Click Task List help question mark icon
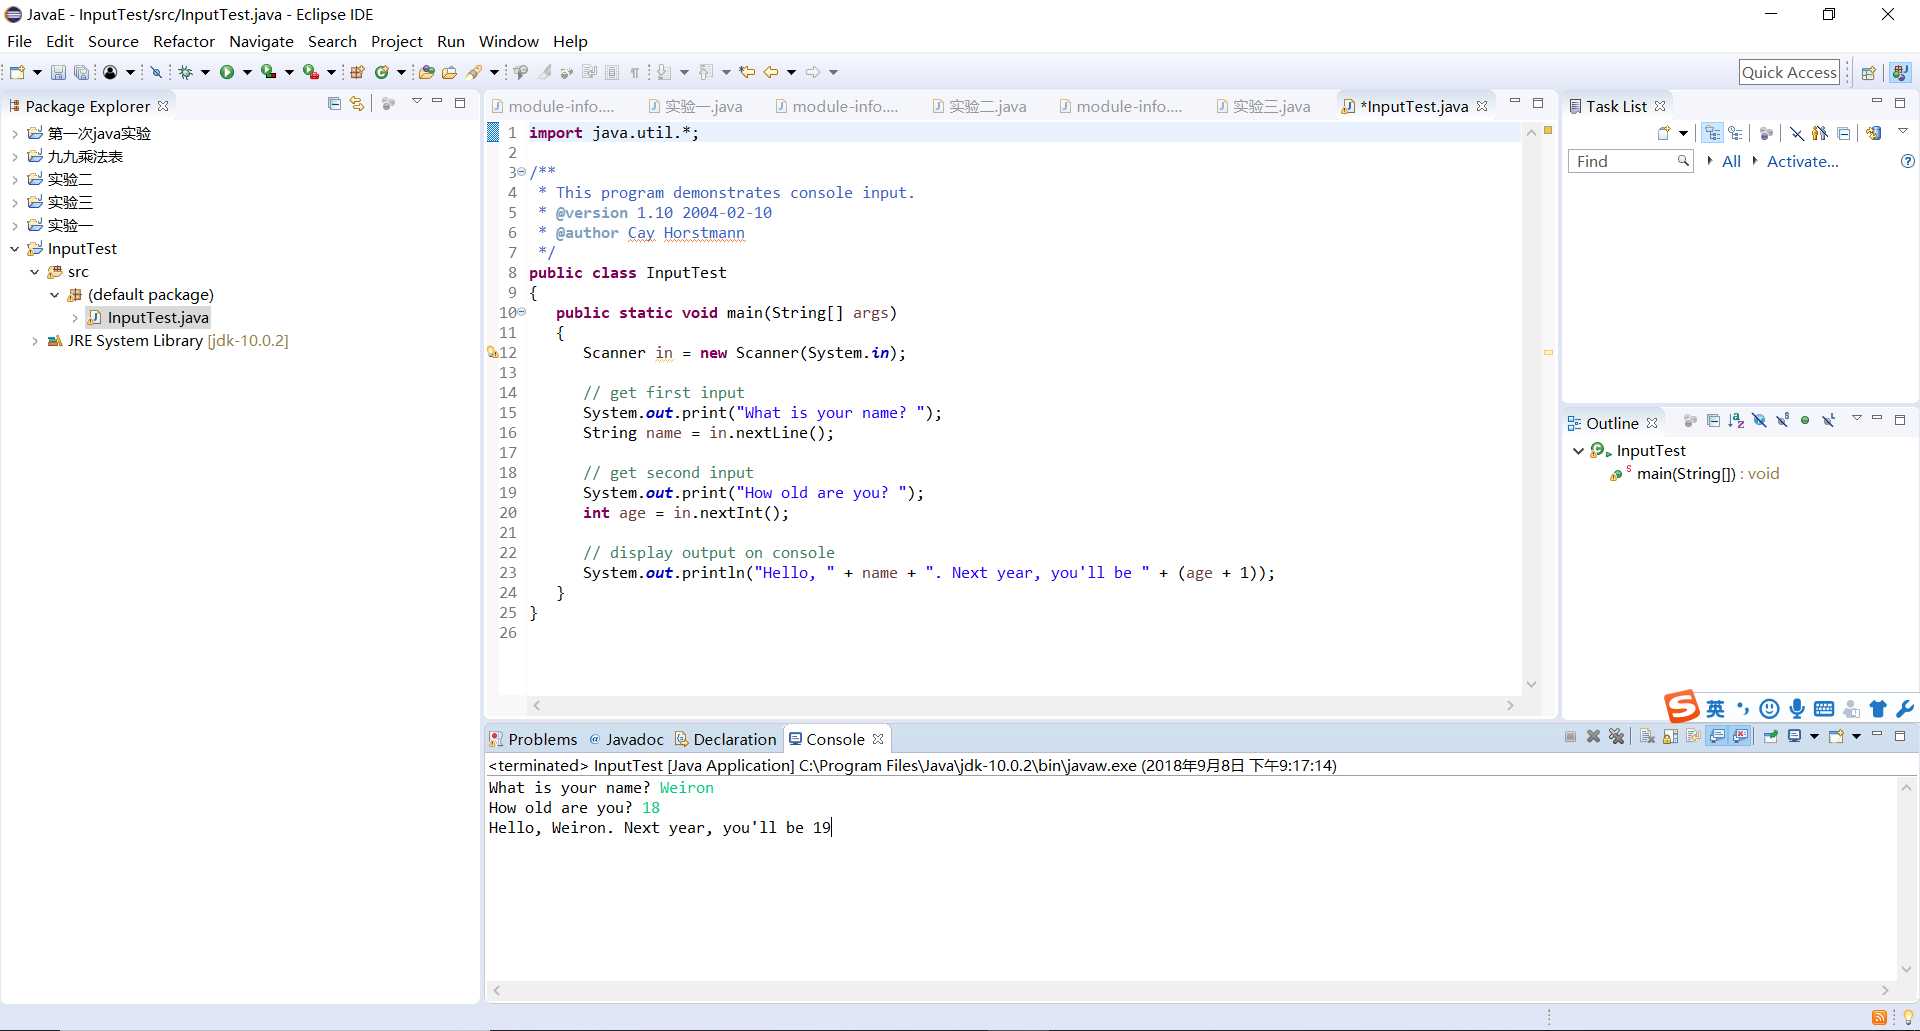Viewport: 1920px width, 1031px height. tap(1907, 161)
